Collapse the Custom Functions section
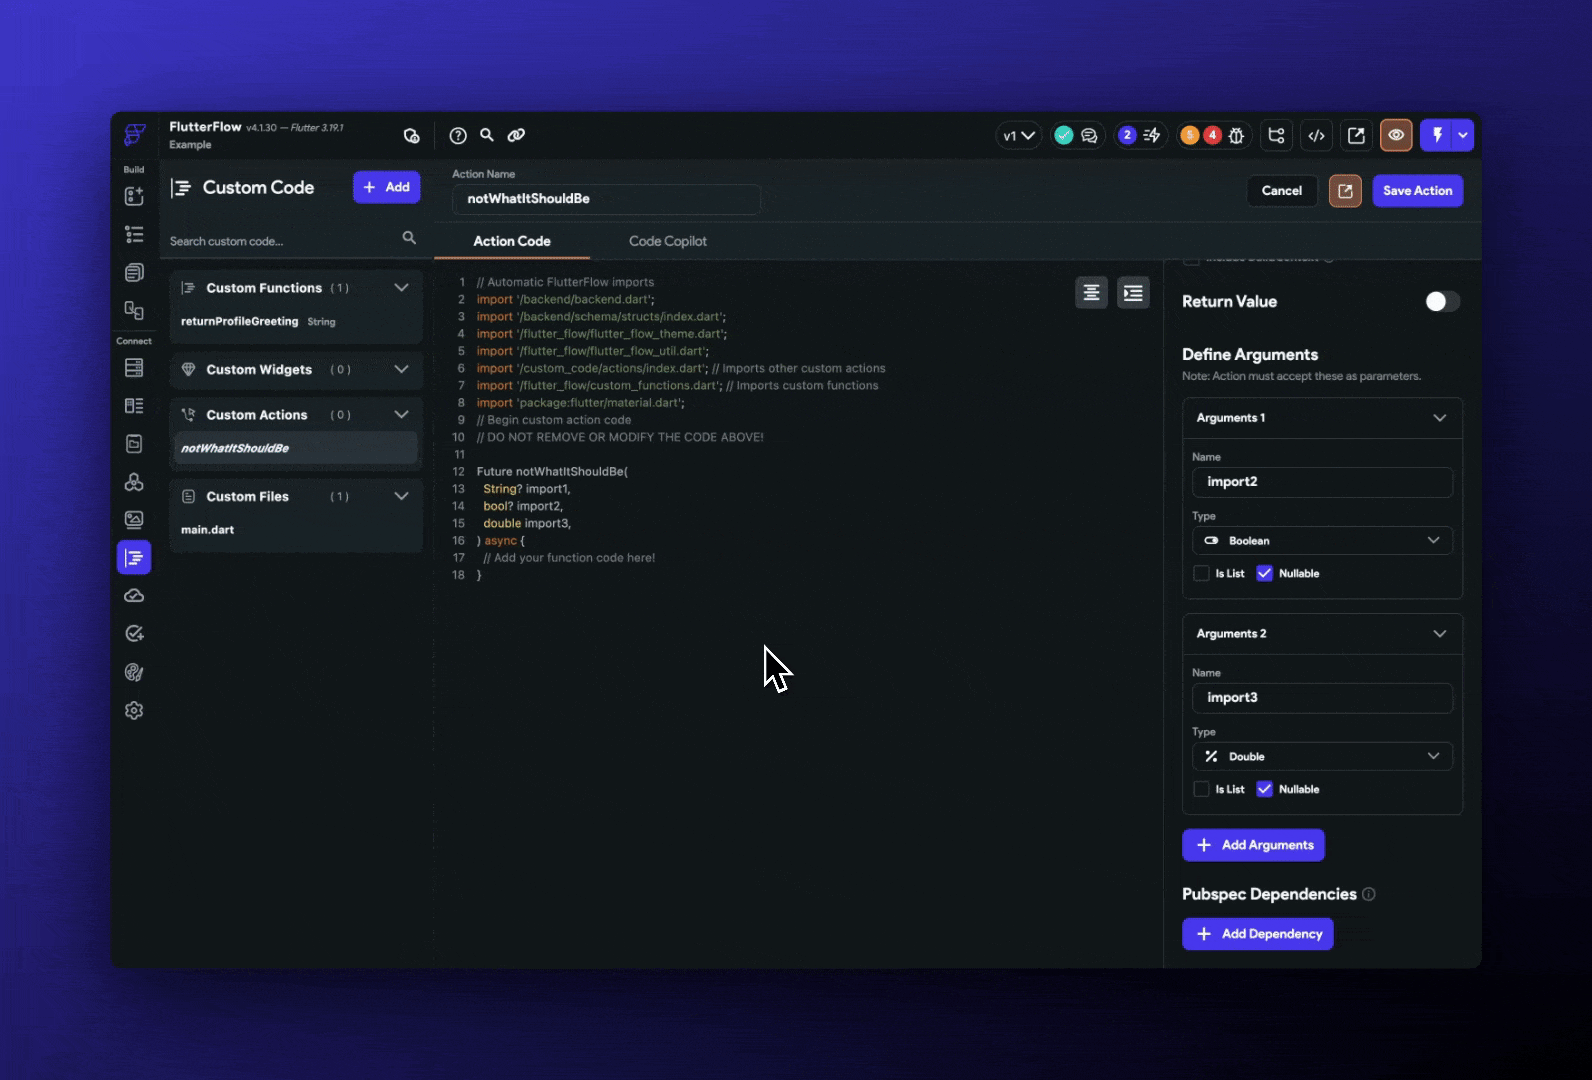Viewport: 1592px width, 1080px height. pos(401,288)
